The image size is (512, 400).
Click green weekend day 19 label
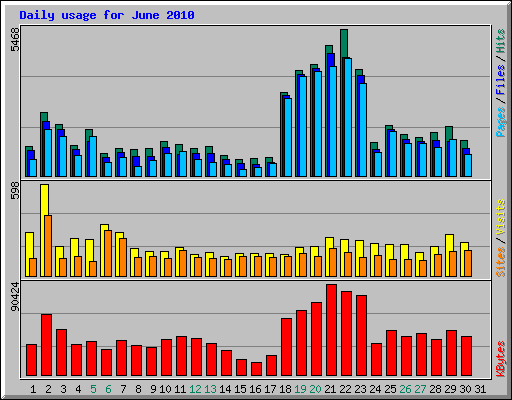tap(300, 389)
